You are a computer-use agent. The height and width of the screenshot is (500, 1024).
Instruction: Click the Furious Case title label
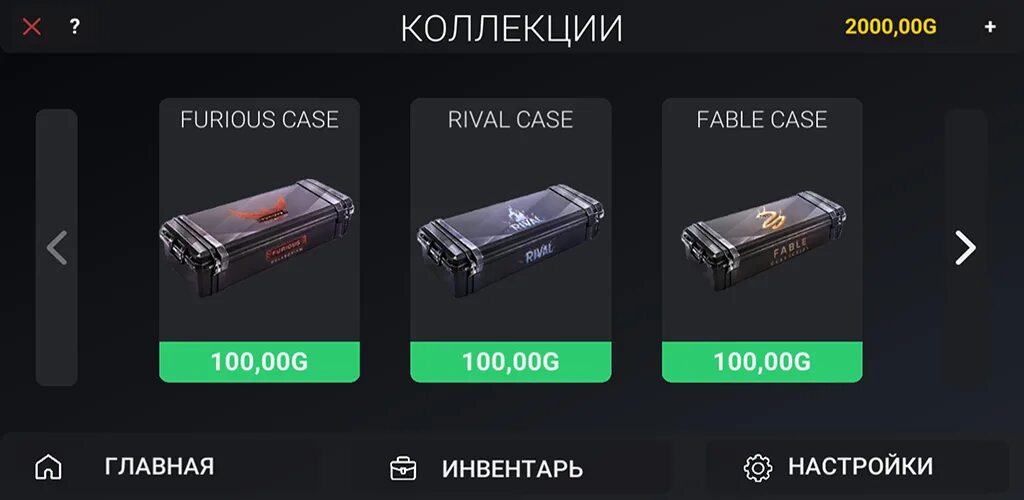click(259, 119)
